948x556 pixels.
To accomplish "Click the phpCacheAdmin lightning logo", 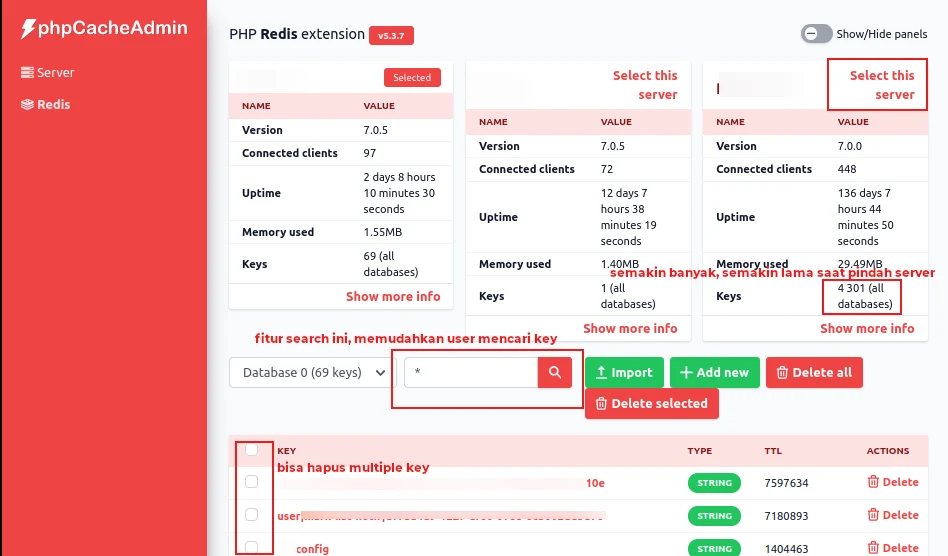I will [x=29, y=29].
